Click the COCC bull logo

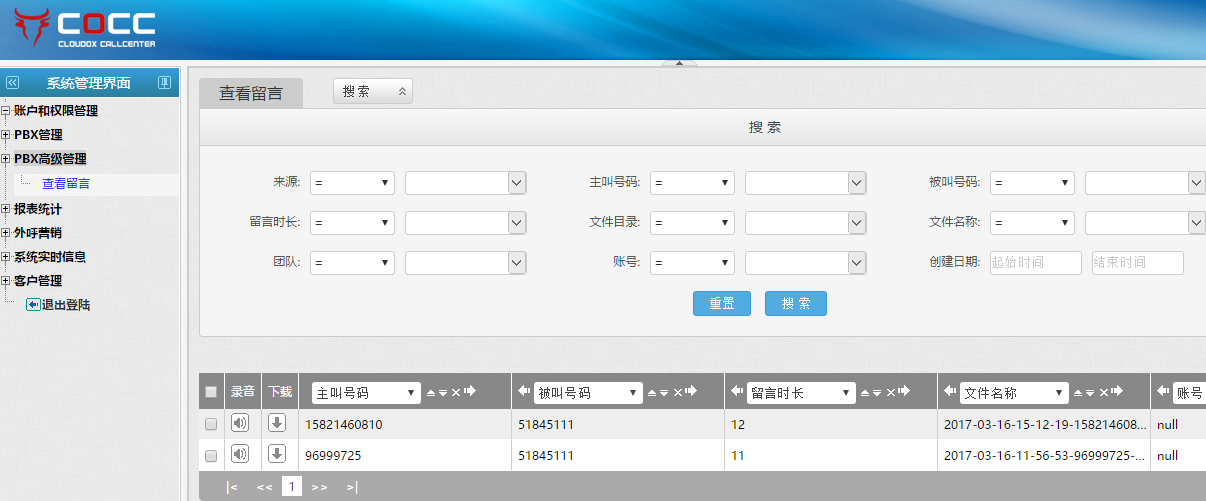pos(31,28)
